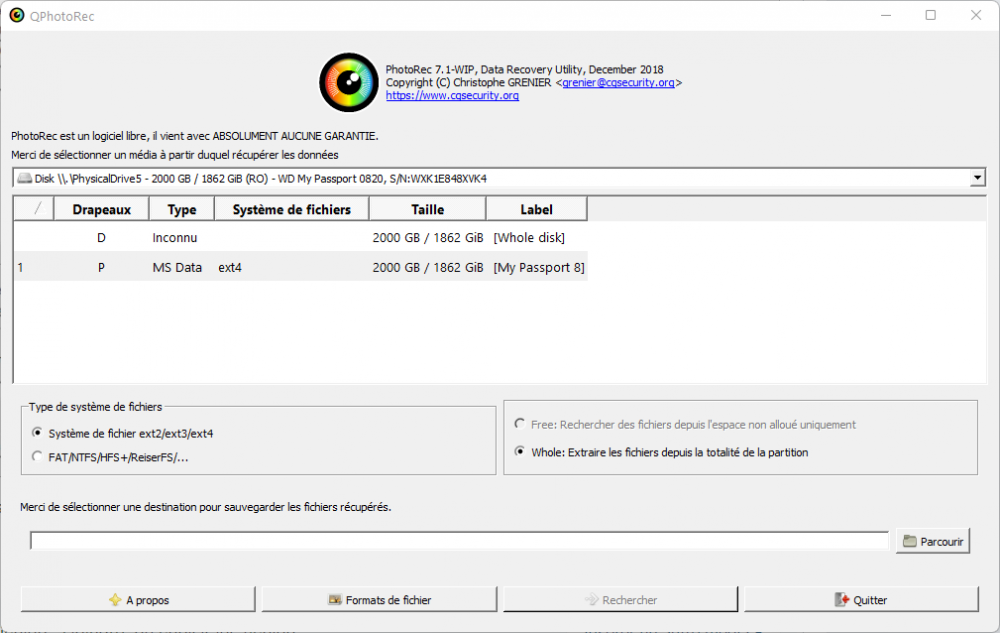Screen dimensions: 1000x633
Task: Click the QPhotoRec title bar app icon
Action: coord(17,15)
